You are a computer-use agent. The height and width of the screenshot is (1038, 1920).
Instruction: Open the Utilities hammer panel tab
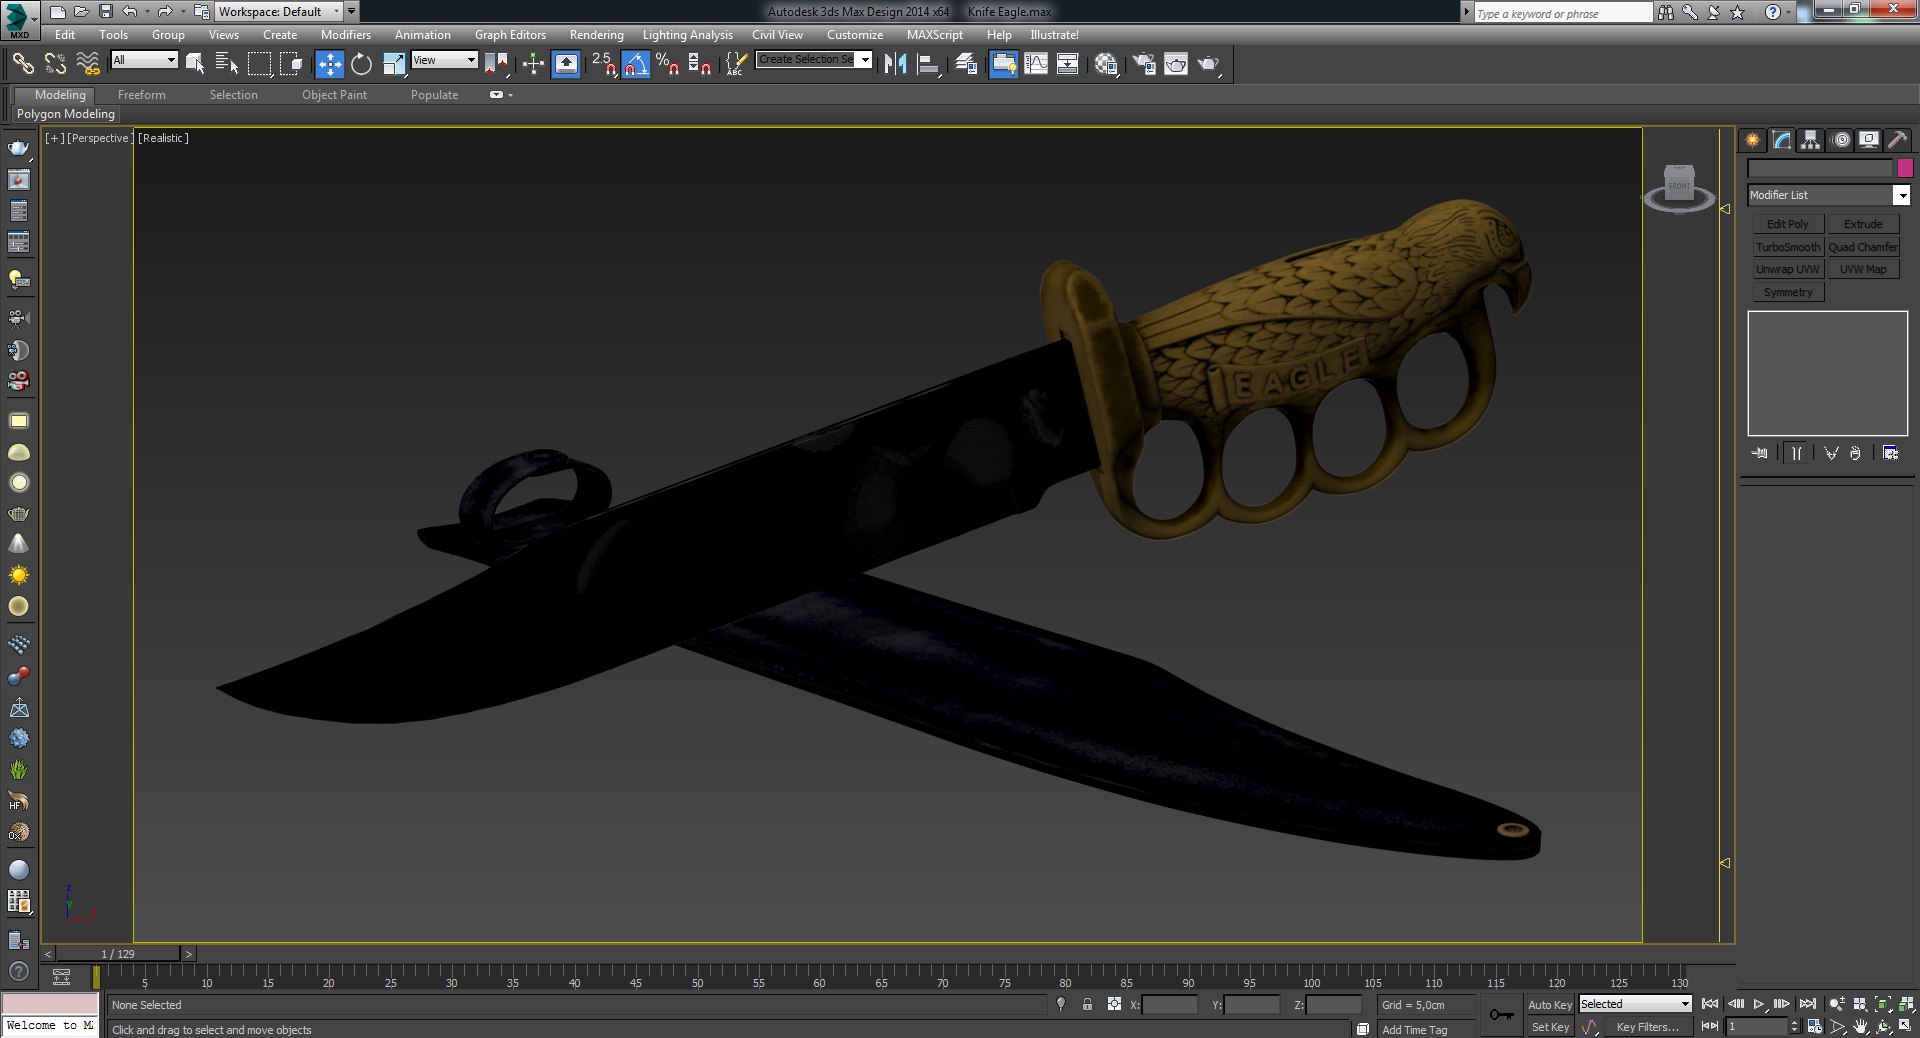pos(1898,140)
